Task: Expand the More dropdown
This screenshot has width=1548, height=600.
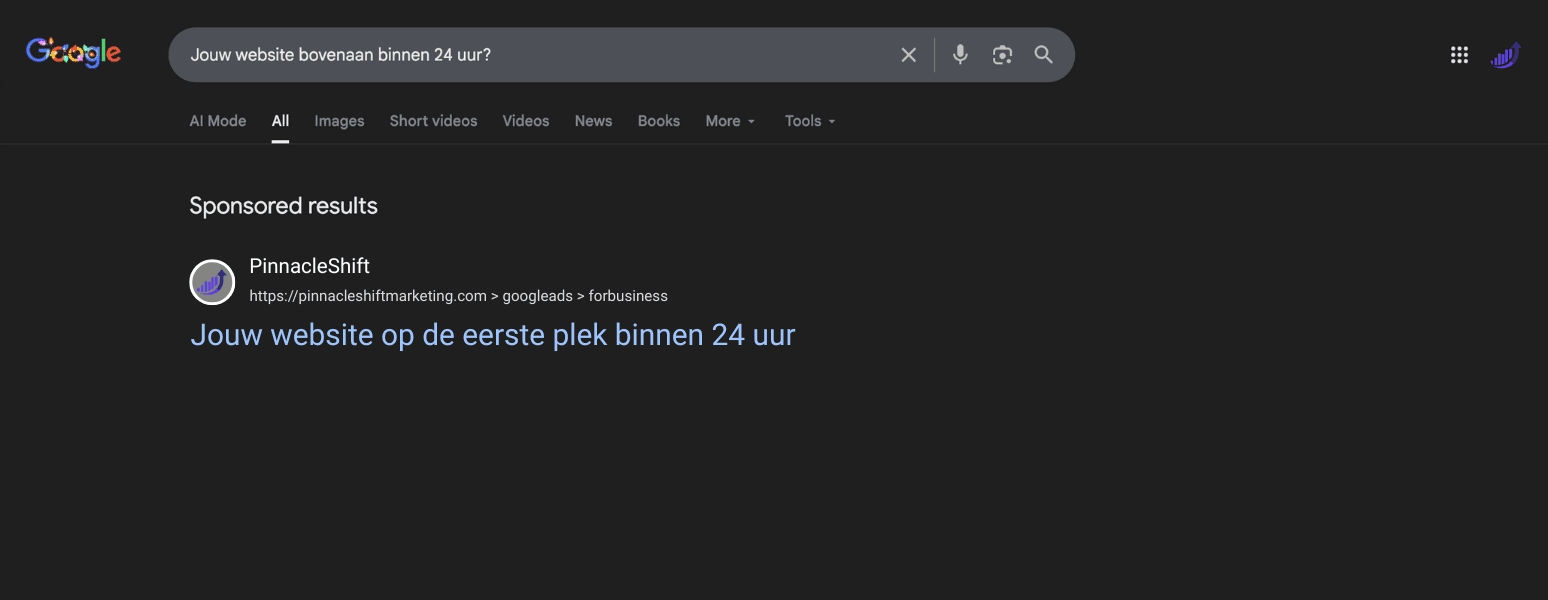Action: (730, 121)
